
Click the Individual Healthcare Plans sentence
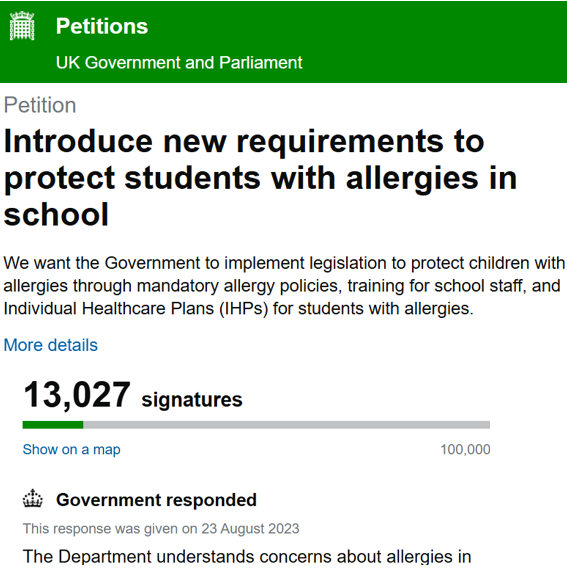click(x=239, y=309)
